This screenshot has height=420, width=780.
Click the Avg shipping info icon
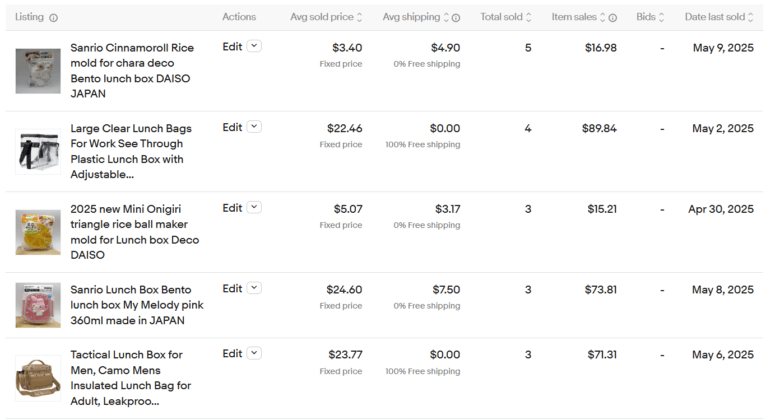click(x=456, y=17)
